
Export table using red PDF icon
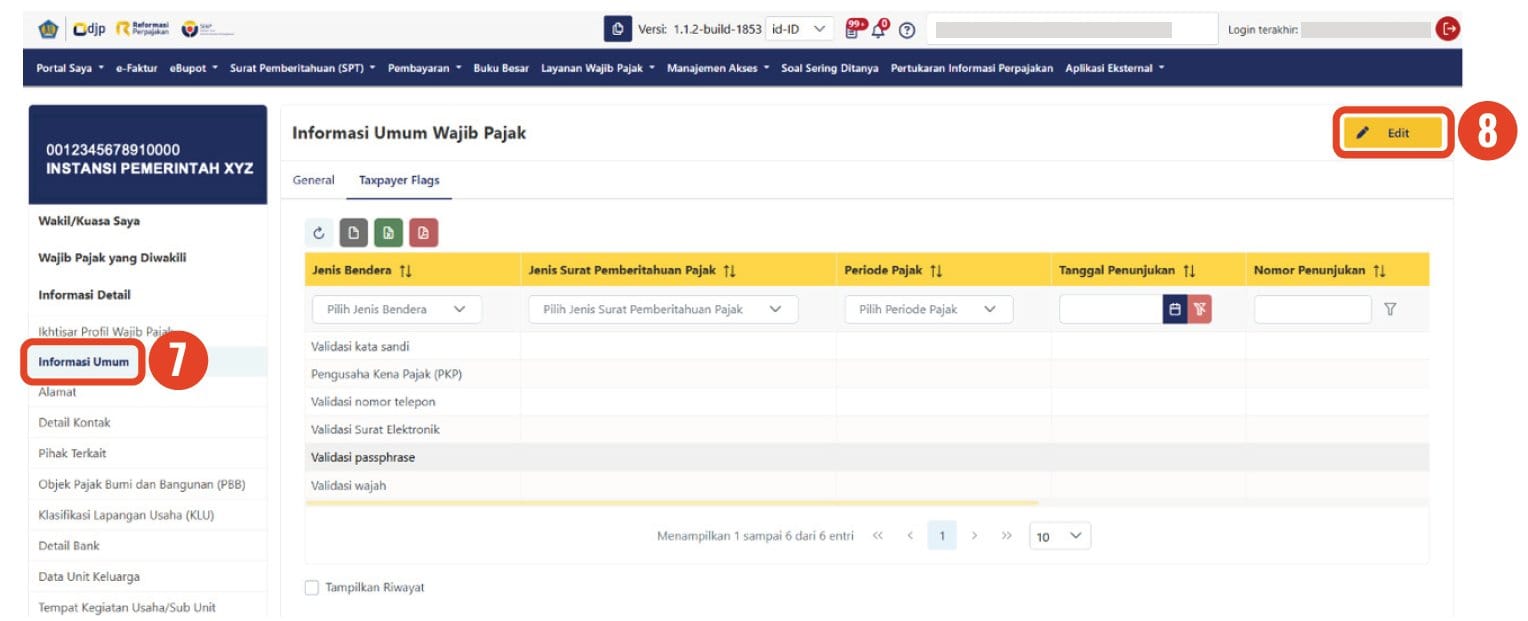(x=423, y=233)
